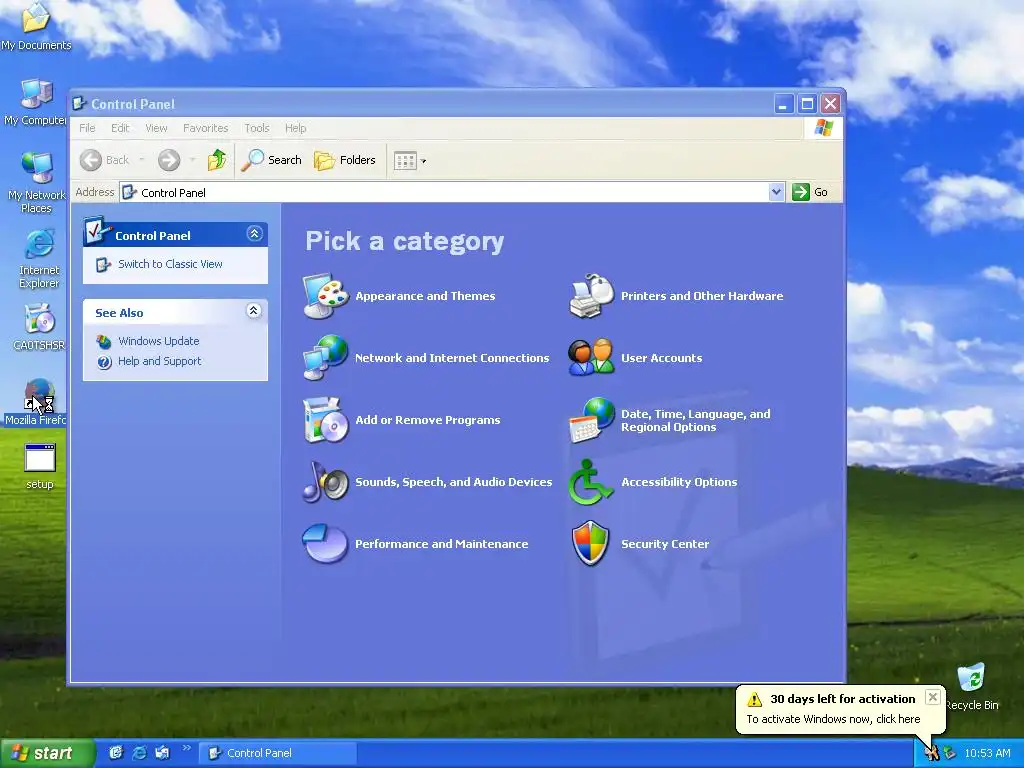This screenshot has height=768, width=1024.
Task: Click the Appearance and Themes text link
Action: [x=425, y=296]
